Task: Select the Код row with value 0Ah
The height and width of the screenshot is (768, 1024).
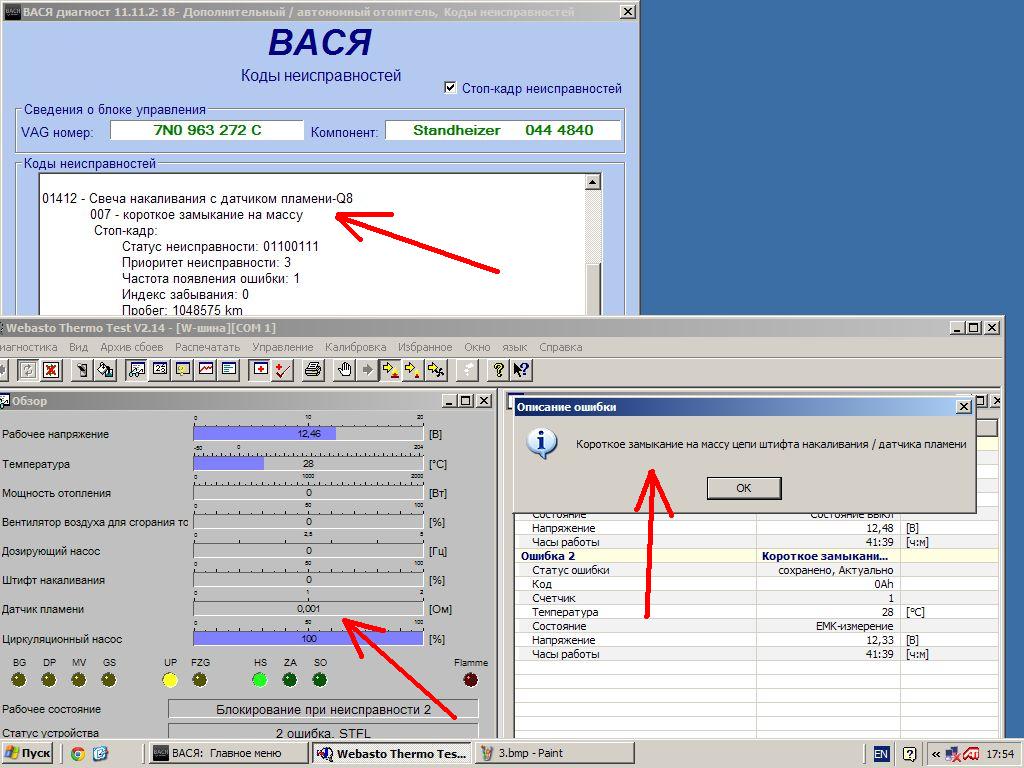Action: [x=756, y=584]
